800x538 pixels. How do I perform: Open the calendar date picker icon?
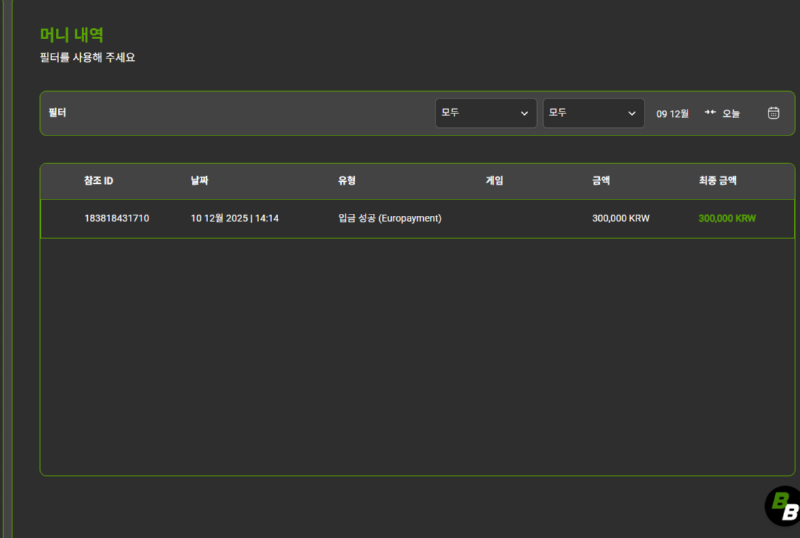click(773, 113)
